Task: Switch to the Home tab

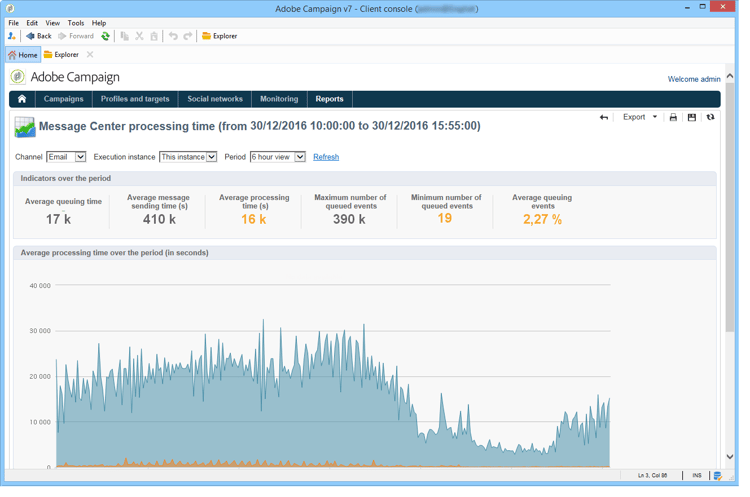Action: (23, 55)
